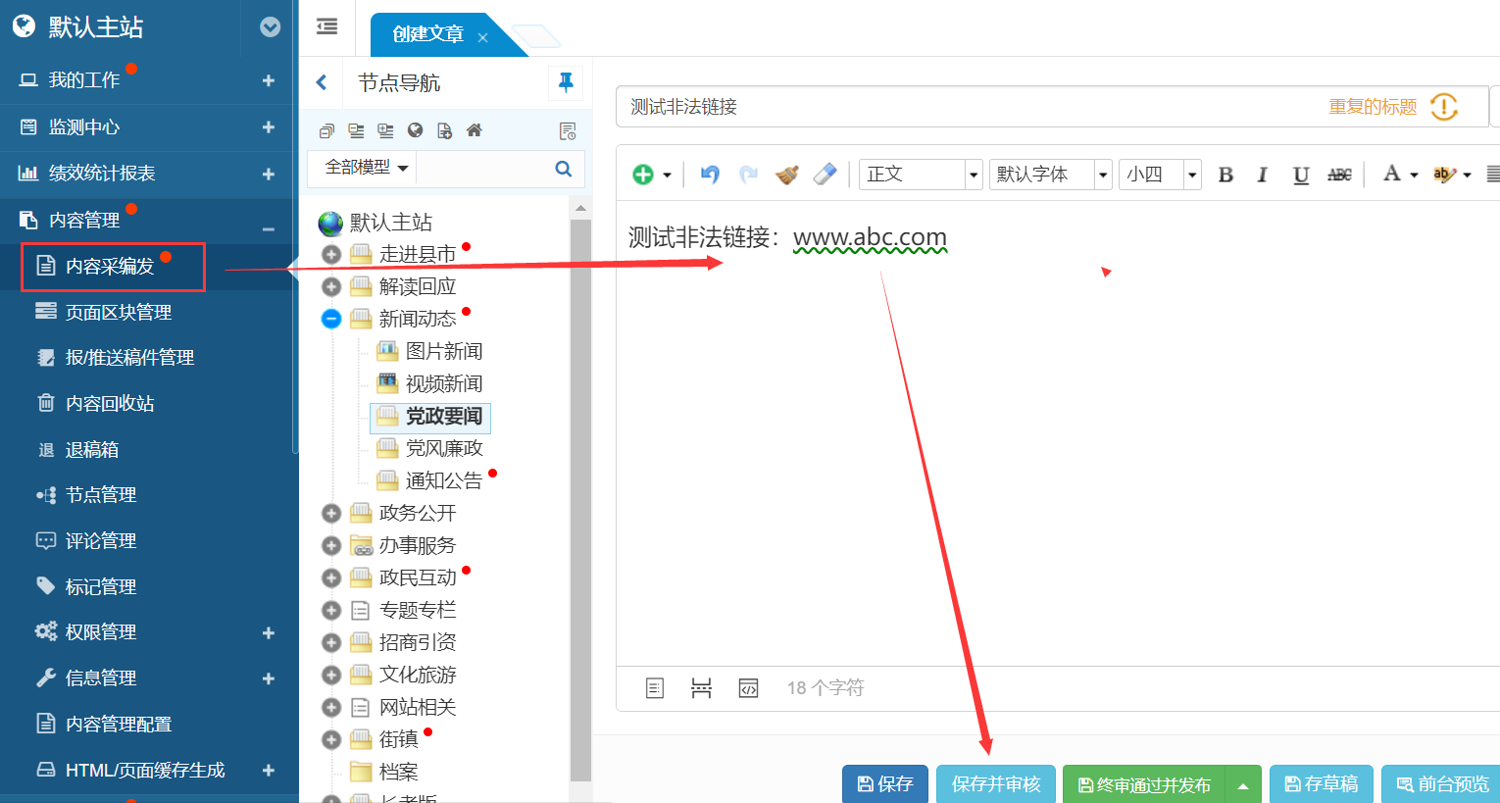The image size is (1500, 803).
Task: Click the search magnifier in node navigation
Action: 563,168
